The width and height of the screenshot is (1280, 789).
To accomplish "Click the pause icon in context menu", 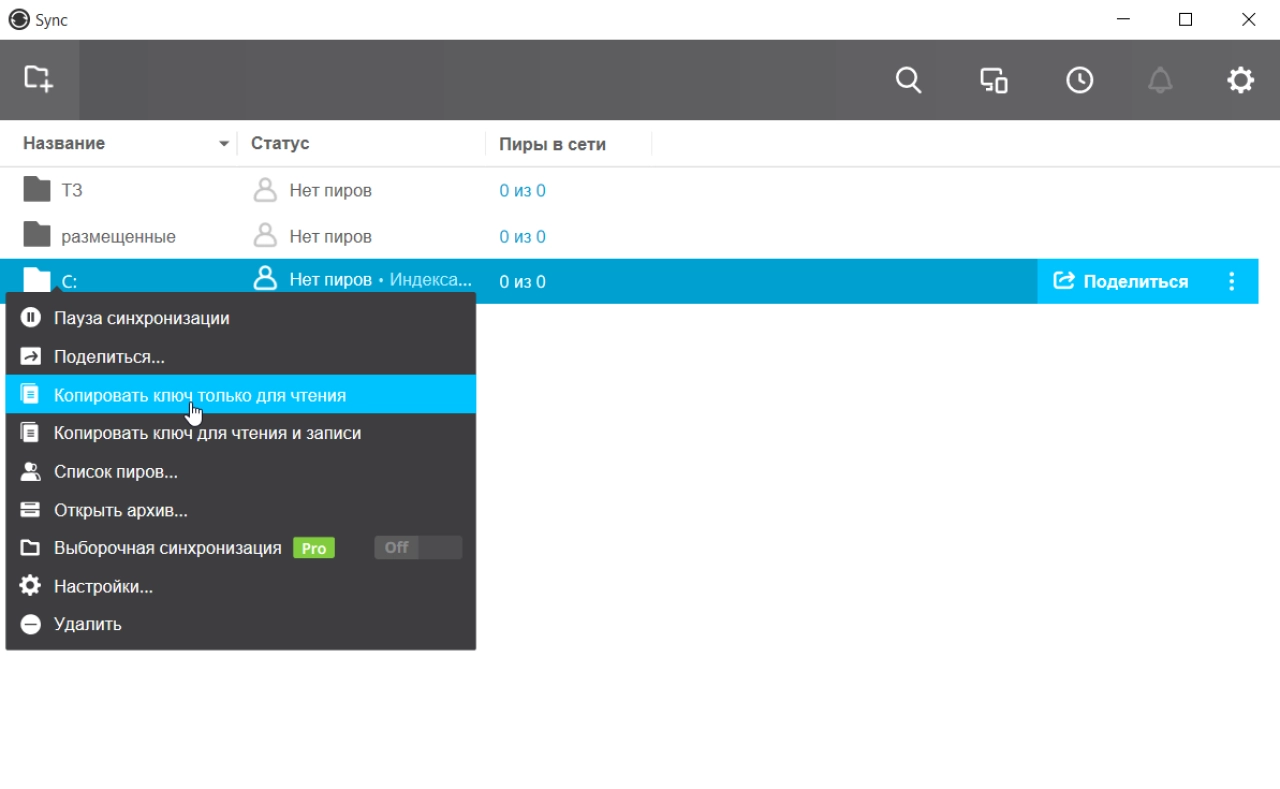I will tap(30, 318).
